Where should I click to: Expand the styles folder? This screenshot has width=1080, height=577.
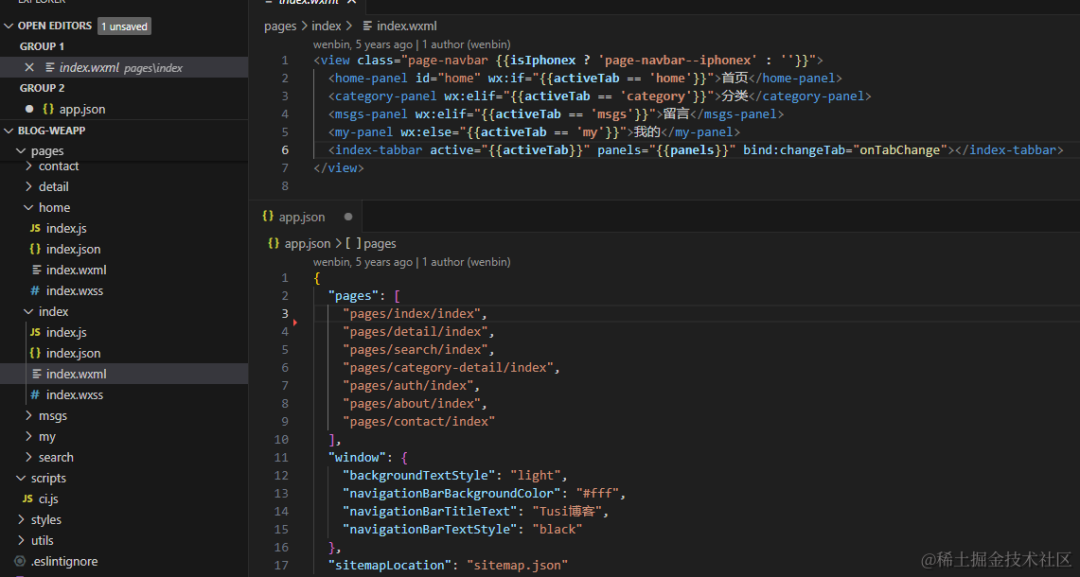click(x=21, y=519)
